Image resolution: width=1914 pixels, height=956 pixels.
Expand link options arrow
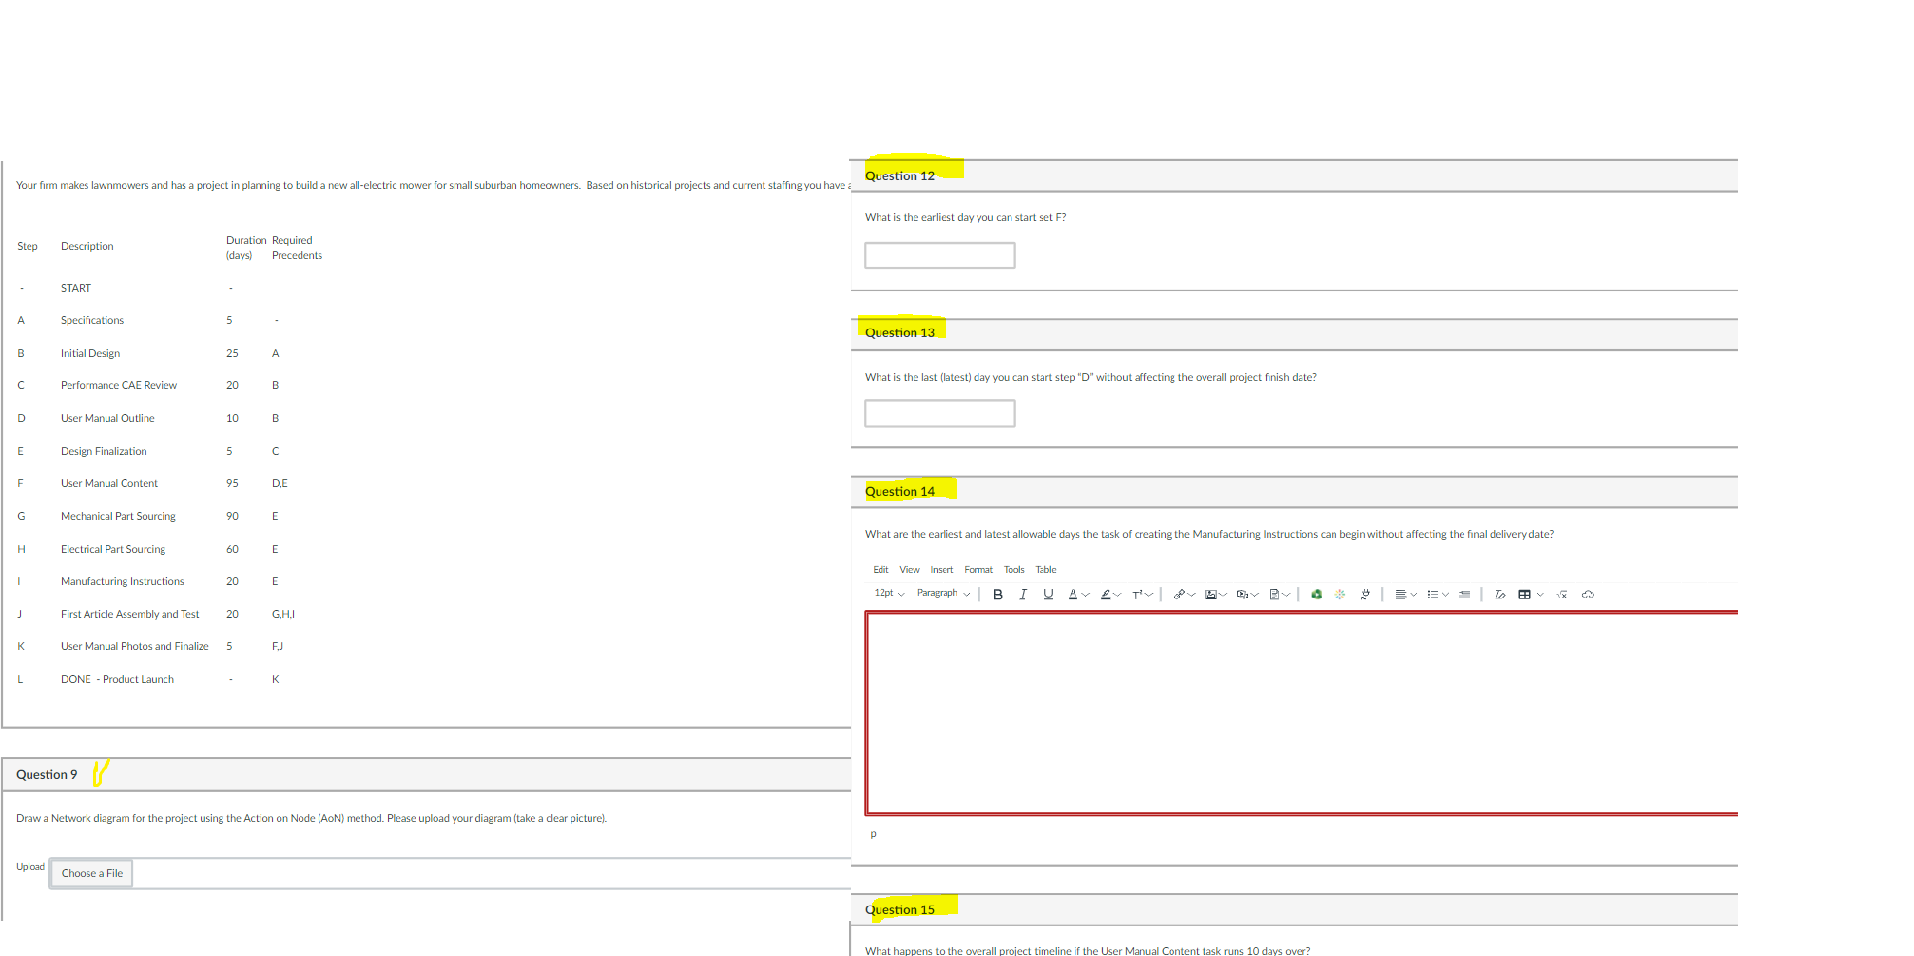tap(1192, 595)
